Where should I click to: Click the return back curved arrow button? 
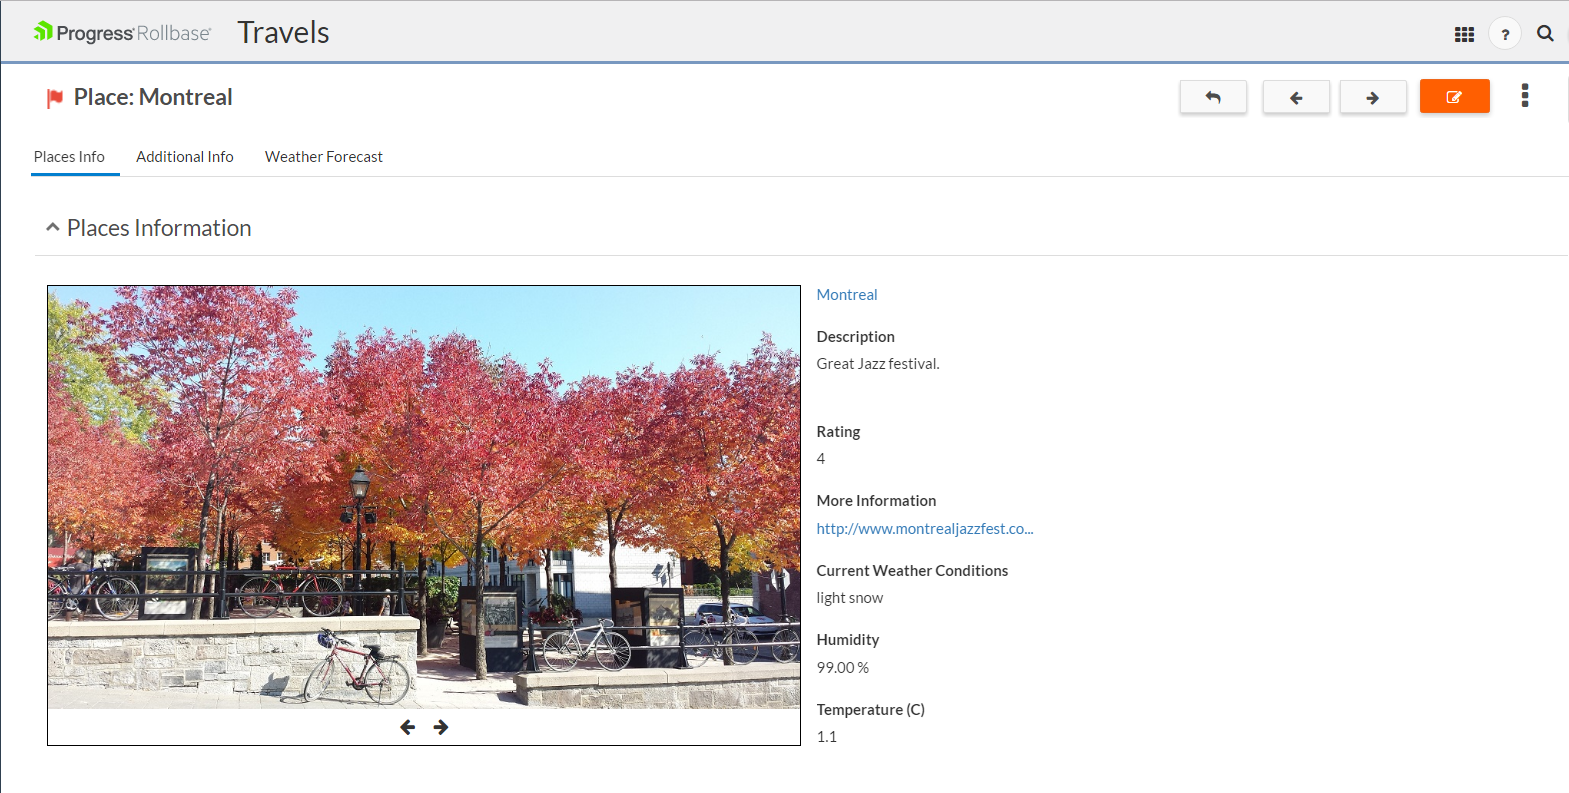tap(1213, 97)
